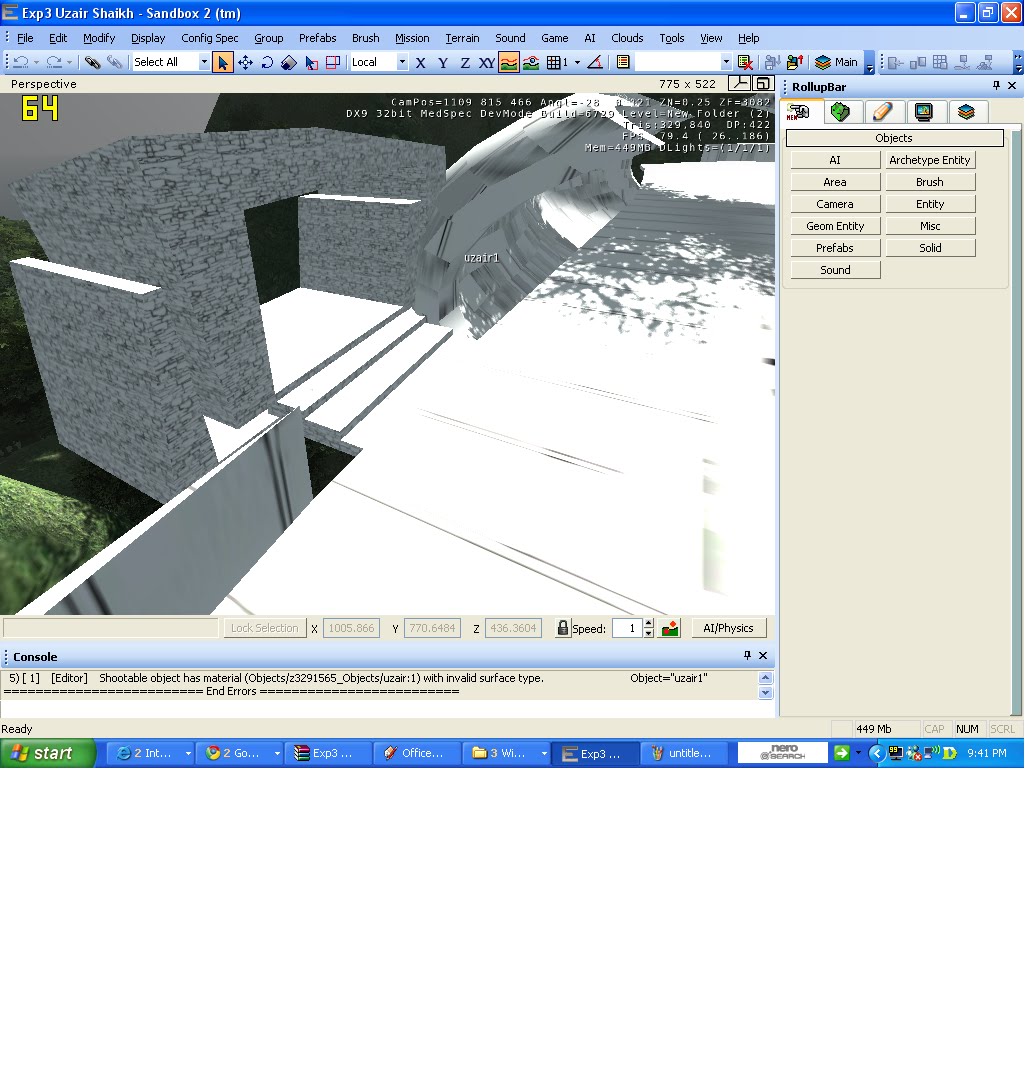Click the AI objects button
This screenshot has width=1025, height=1076.
835,160
